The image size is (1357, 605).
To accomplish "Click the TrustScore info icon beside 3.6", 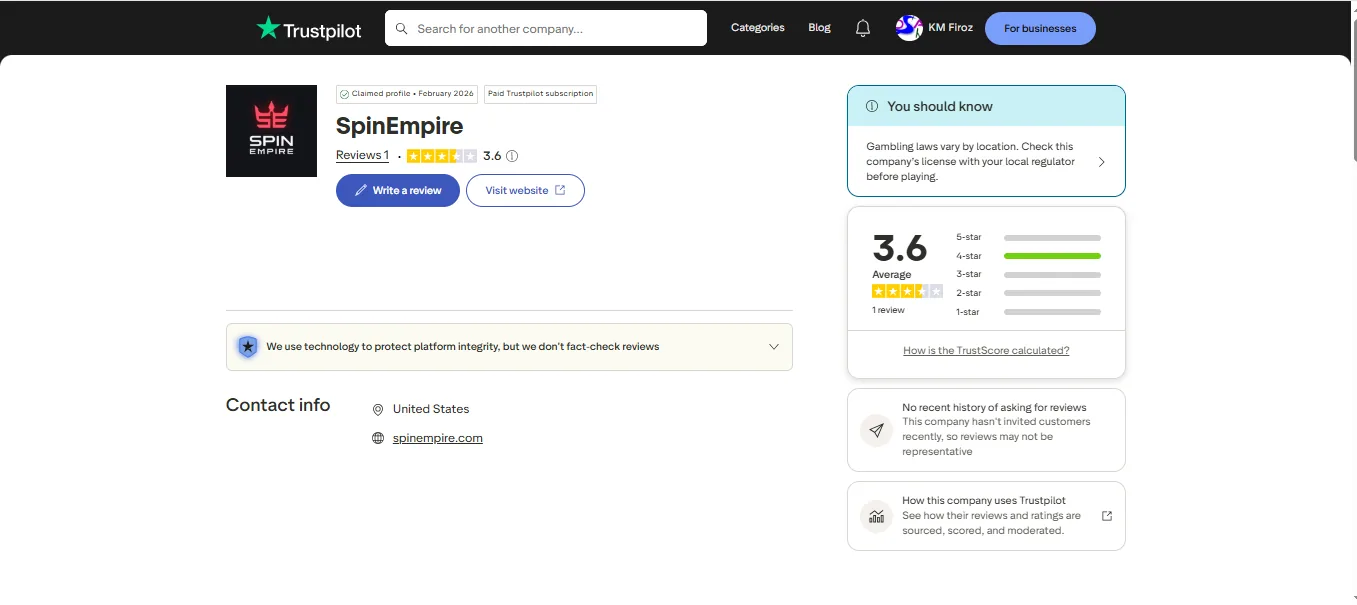I will pyautogui.click(x=512, y=156).
